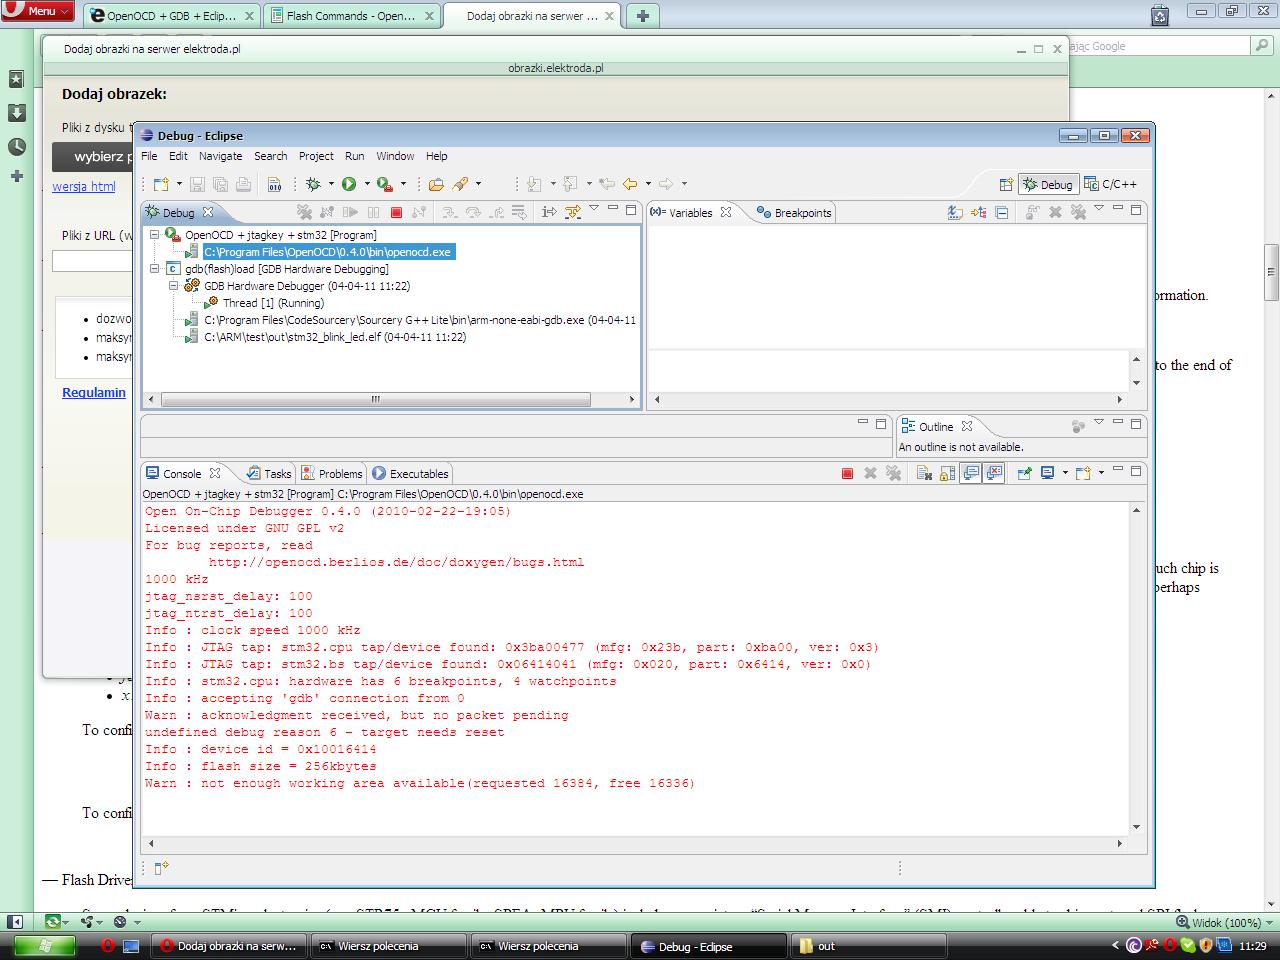Click the Open Type folder icon
This screenshot has width=1280, height=960.
(x=436, y=184)
